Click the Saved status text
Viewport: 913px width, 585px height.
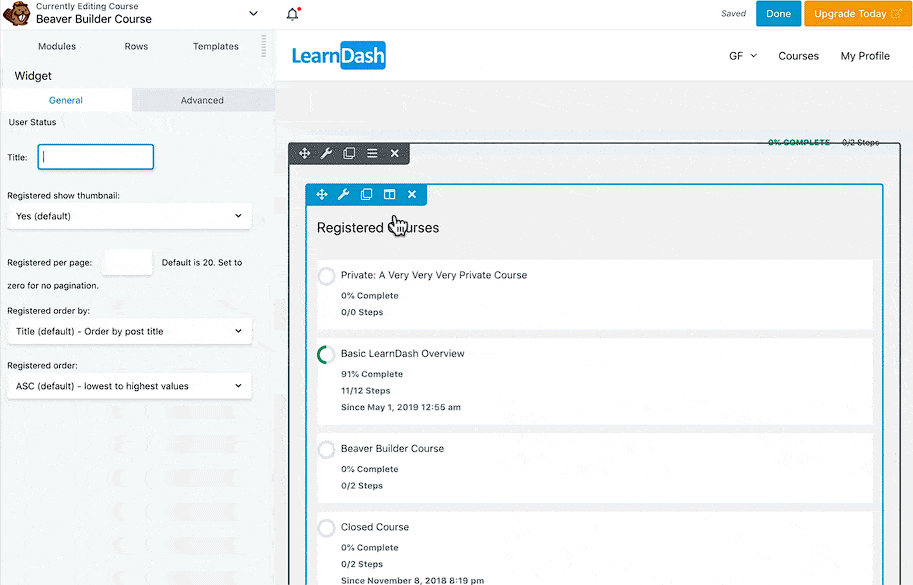[x=733, y=13]
